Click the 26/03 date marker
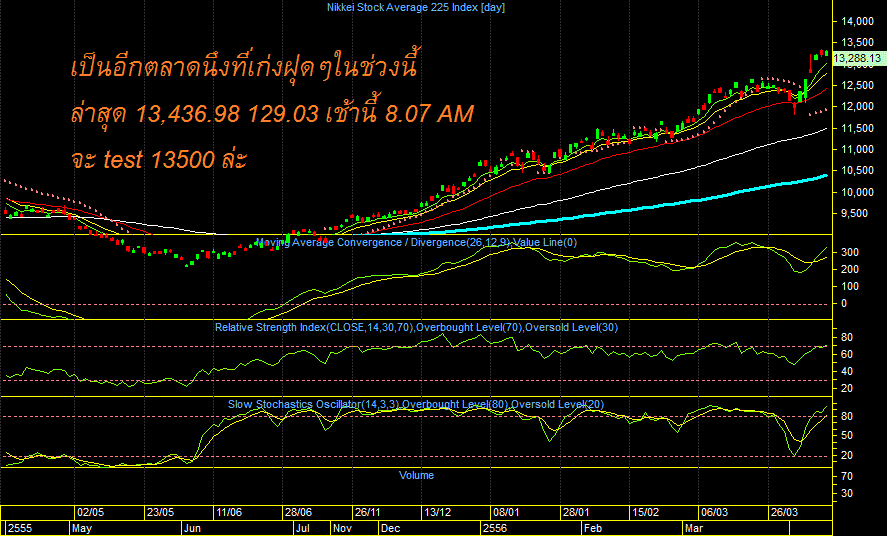Image resolution: width=887 pixels, height=536 pixels. 784,513
